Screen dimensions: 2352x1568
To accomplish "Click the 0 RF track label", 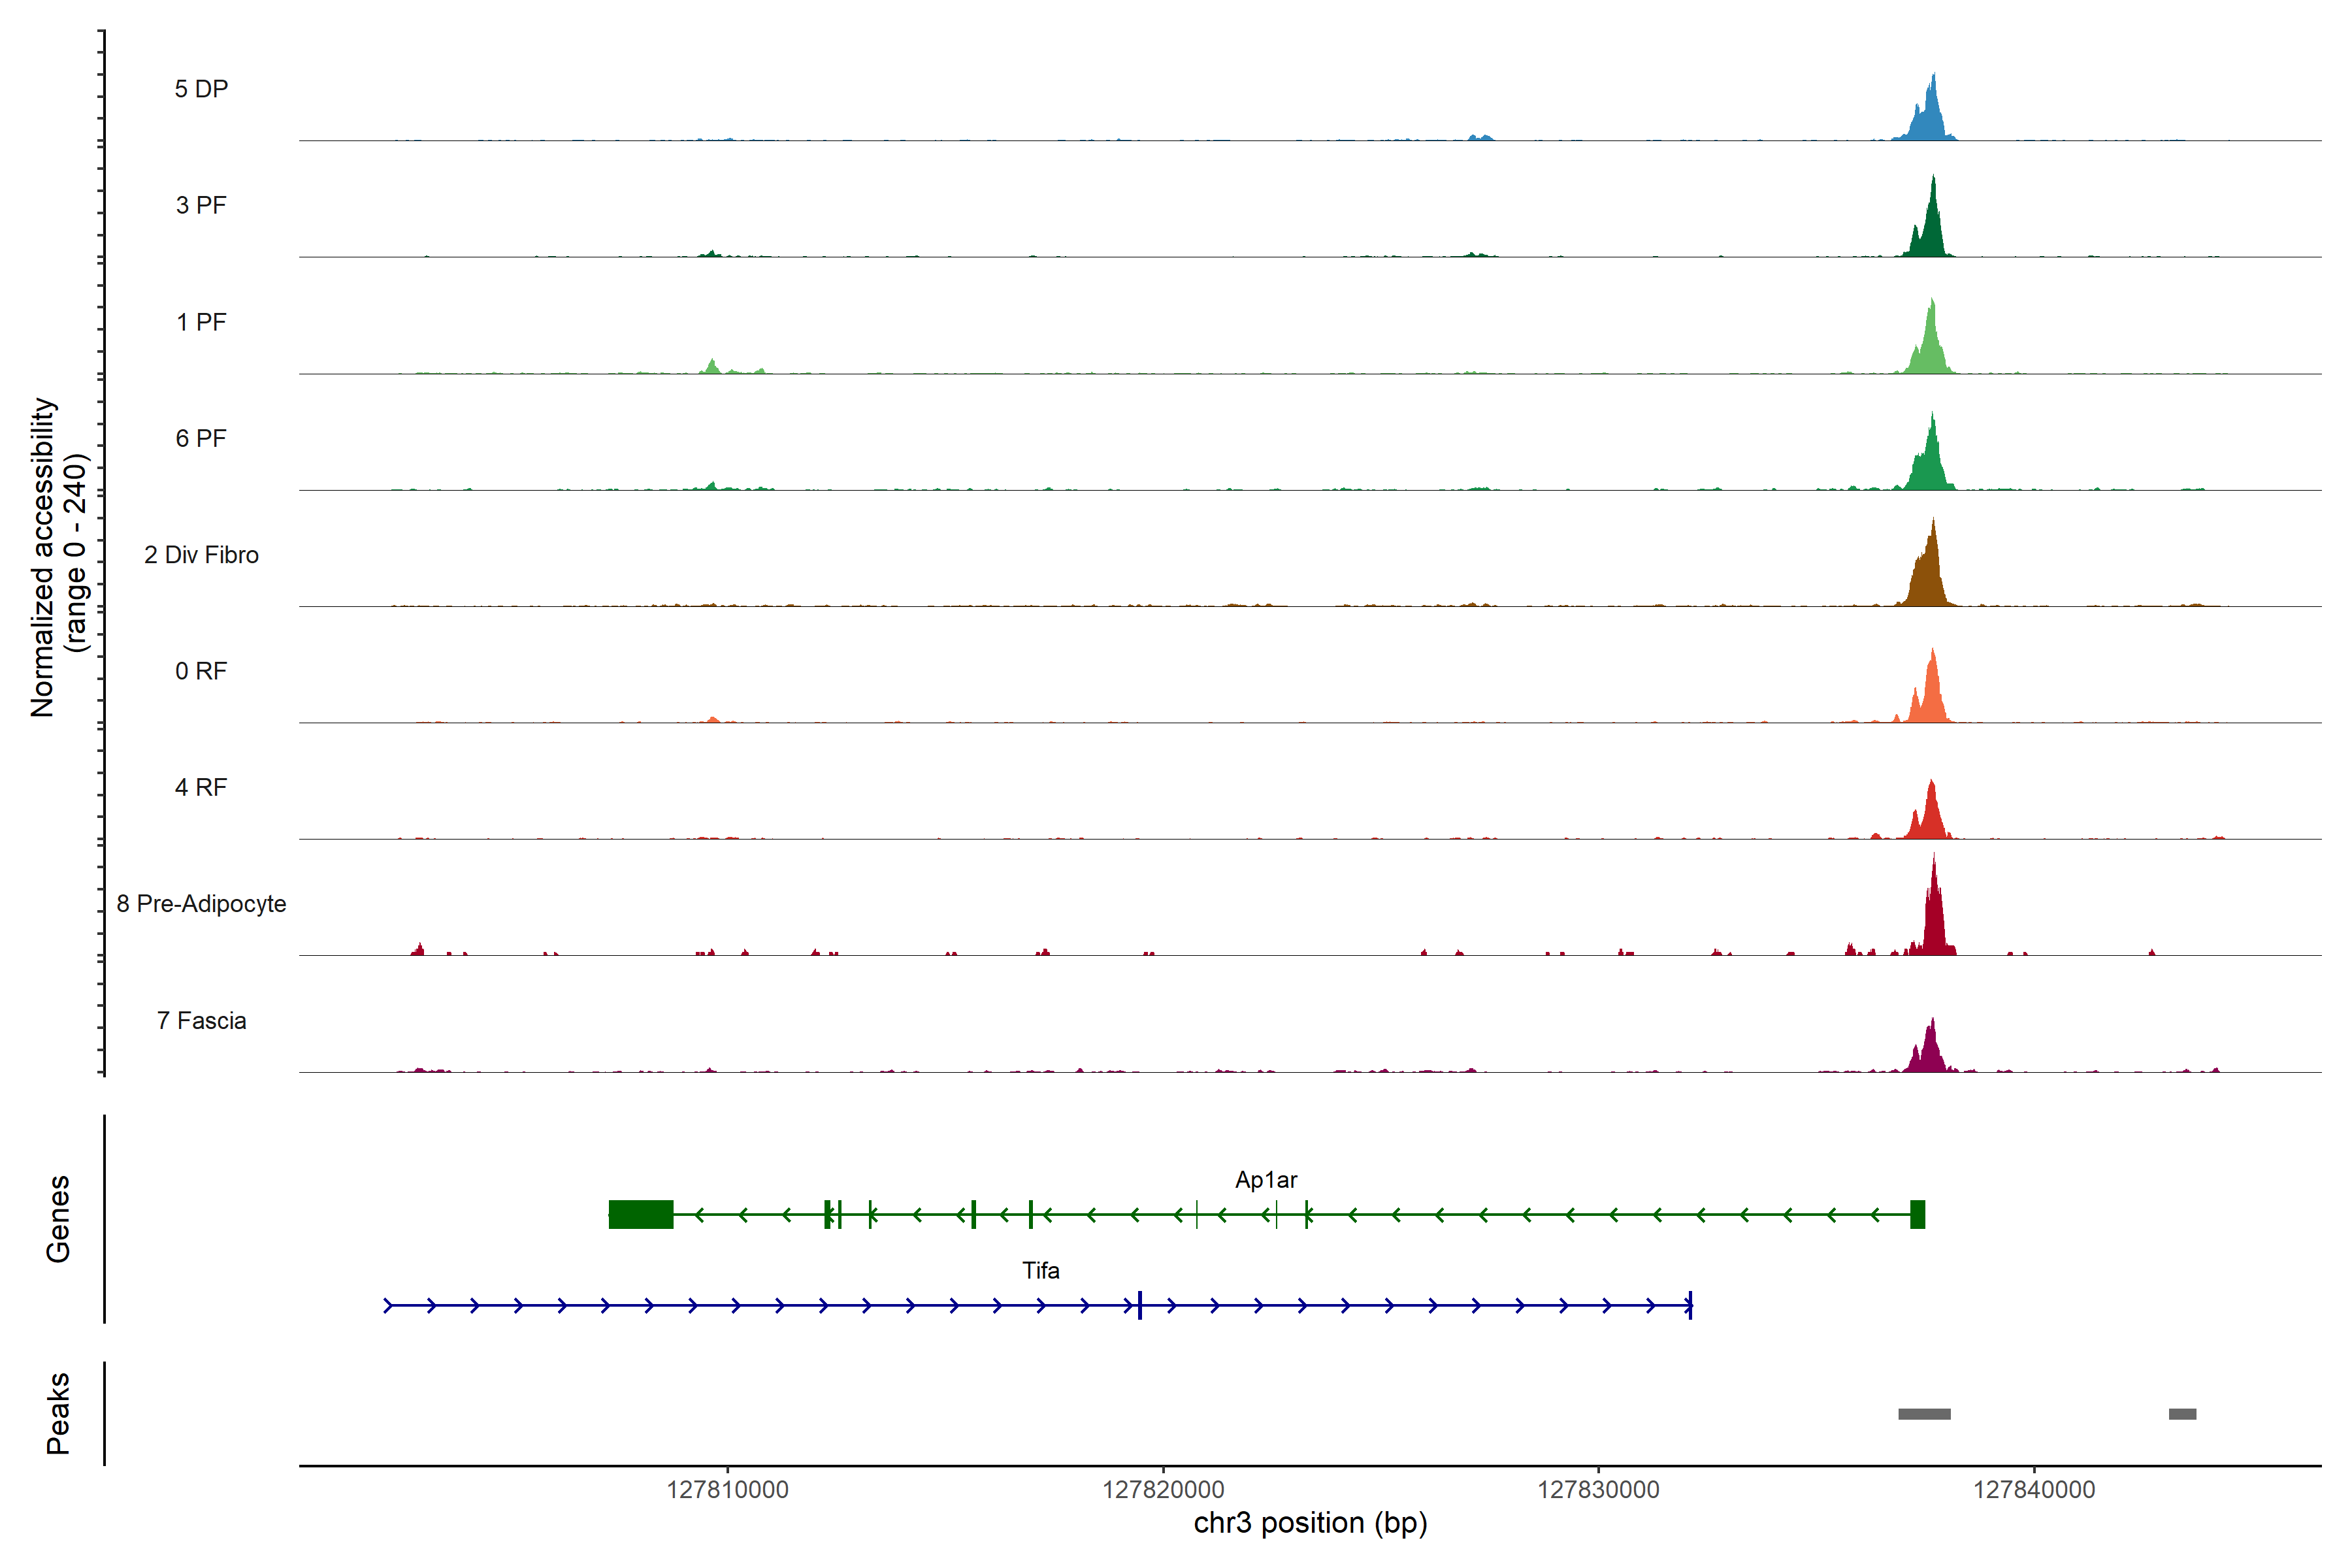I will coord(201,671).
